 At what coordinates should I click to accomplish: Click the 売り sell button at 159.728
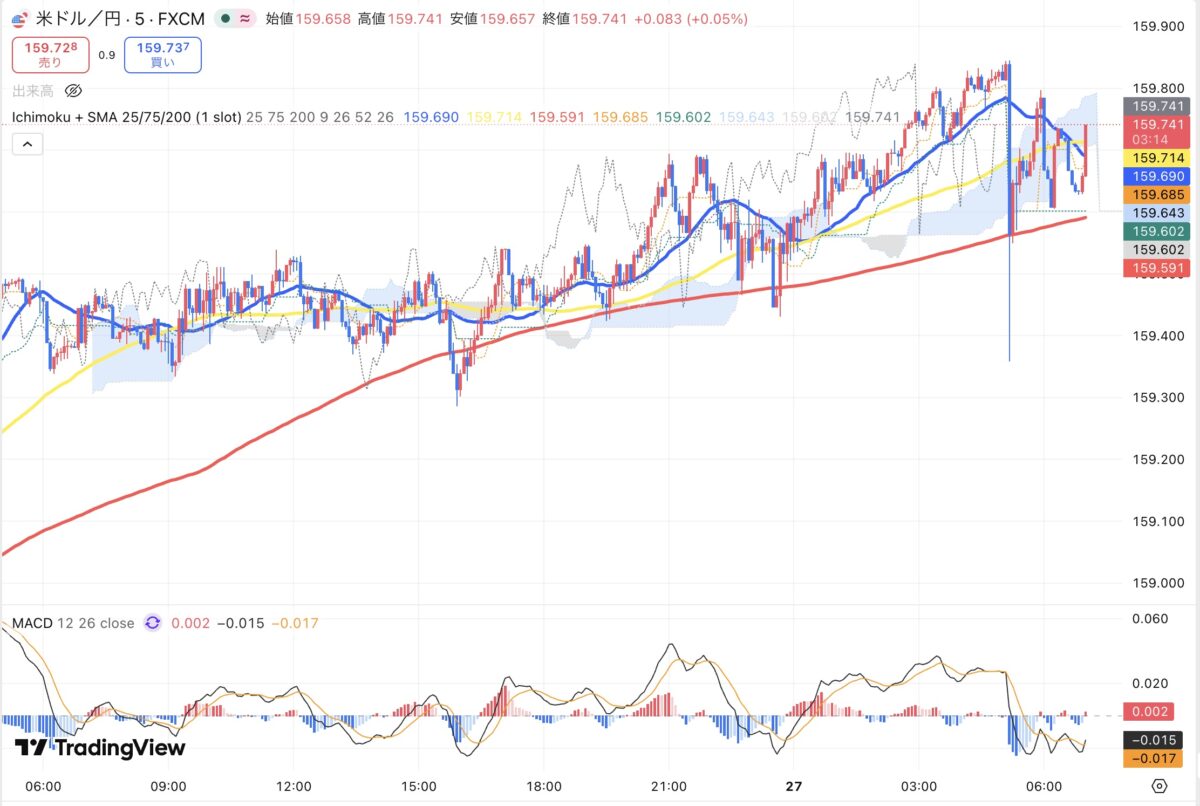[x=50, y=55]
